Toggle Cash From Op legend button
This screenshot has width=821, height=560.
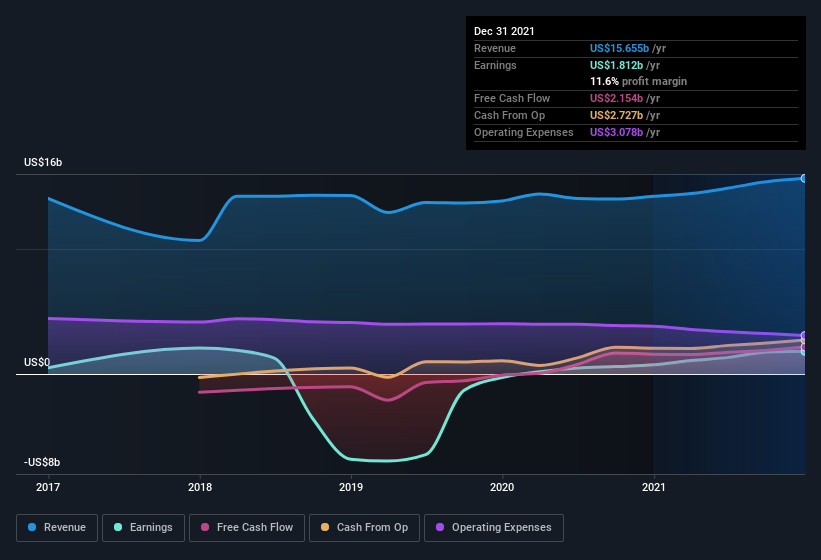point(364,528)
